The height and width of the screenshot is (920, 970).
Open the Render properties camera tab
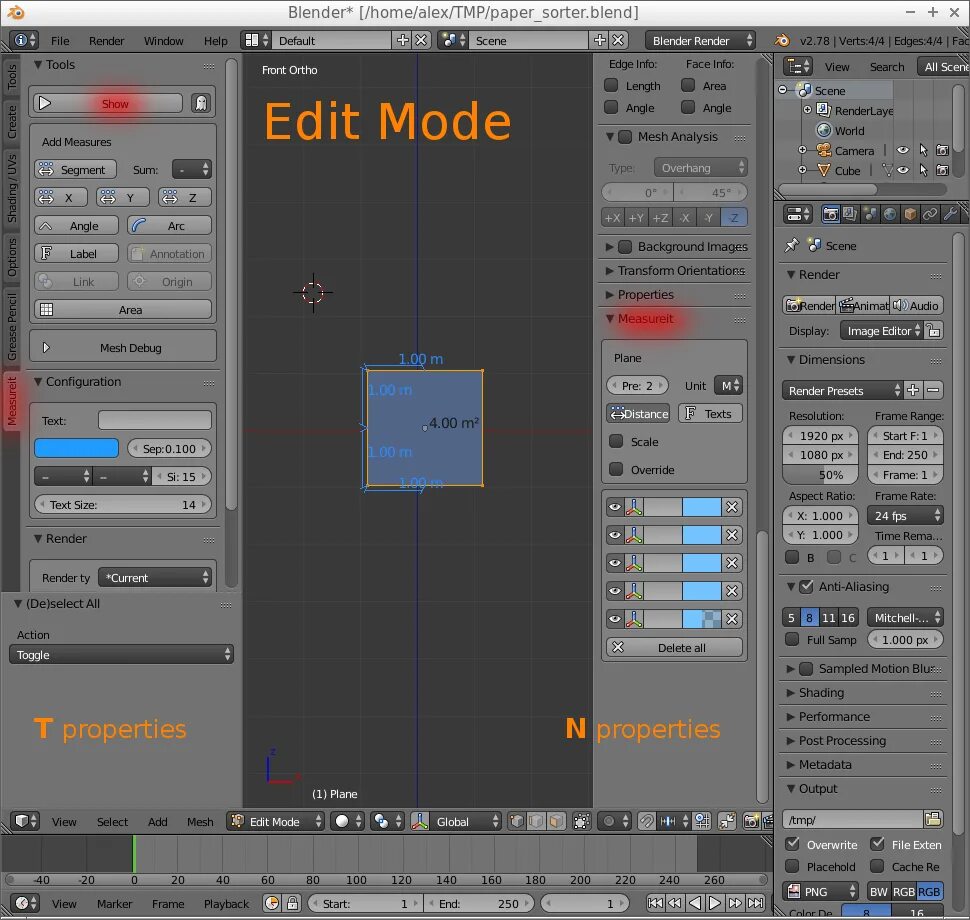[830, 215]
